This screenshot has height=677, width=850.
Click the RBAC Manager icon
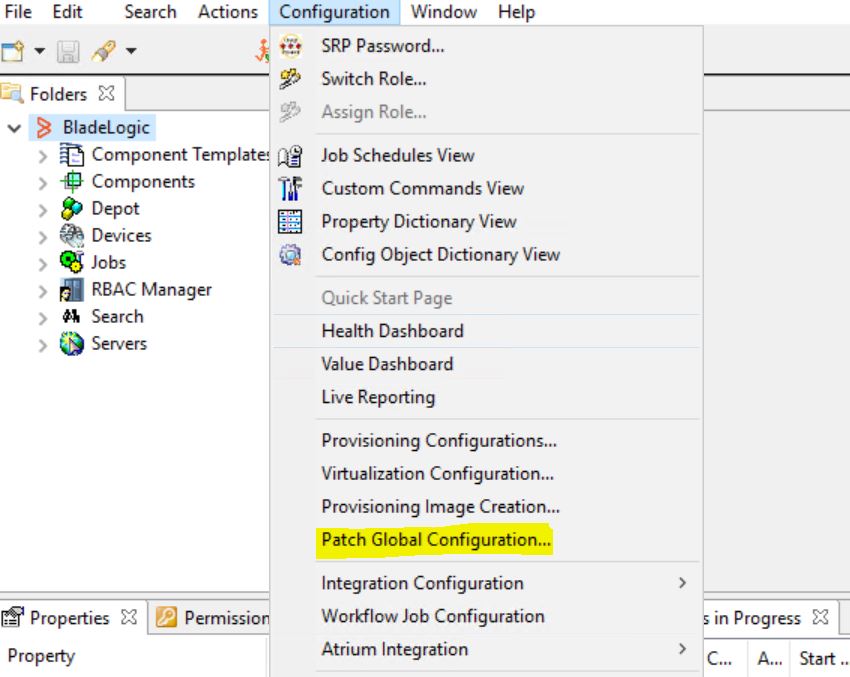[x=71, y=290]
